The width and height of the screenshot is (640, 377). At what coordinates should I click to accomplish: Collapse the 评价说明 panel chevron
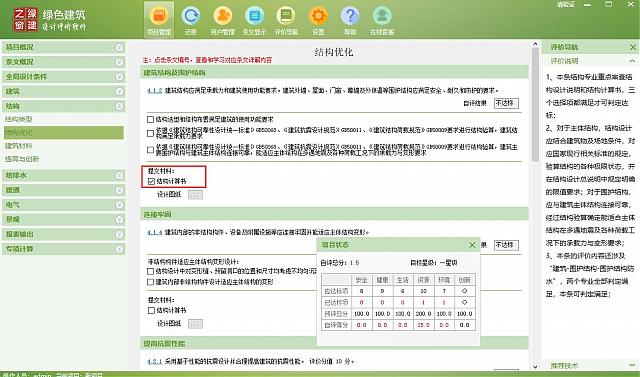point(632,61)
